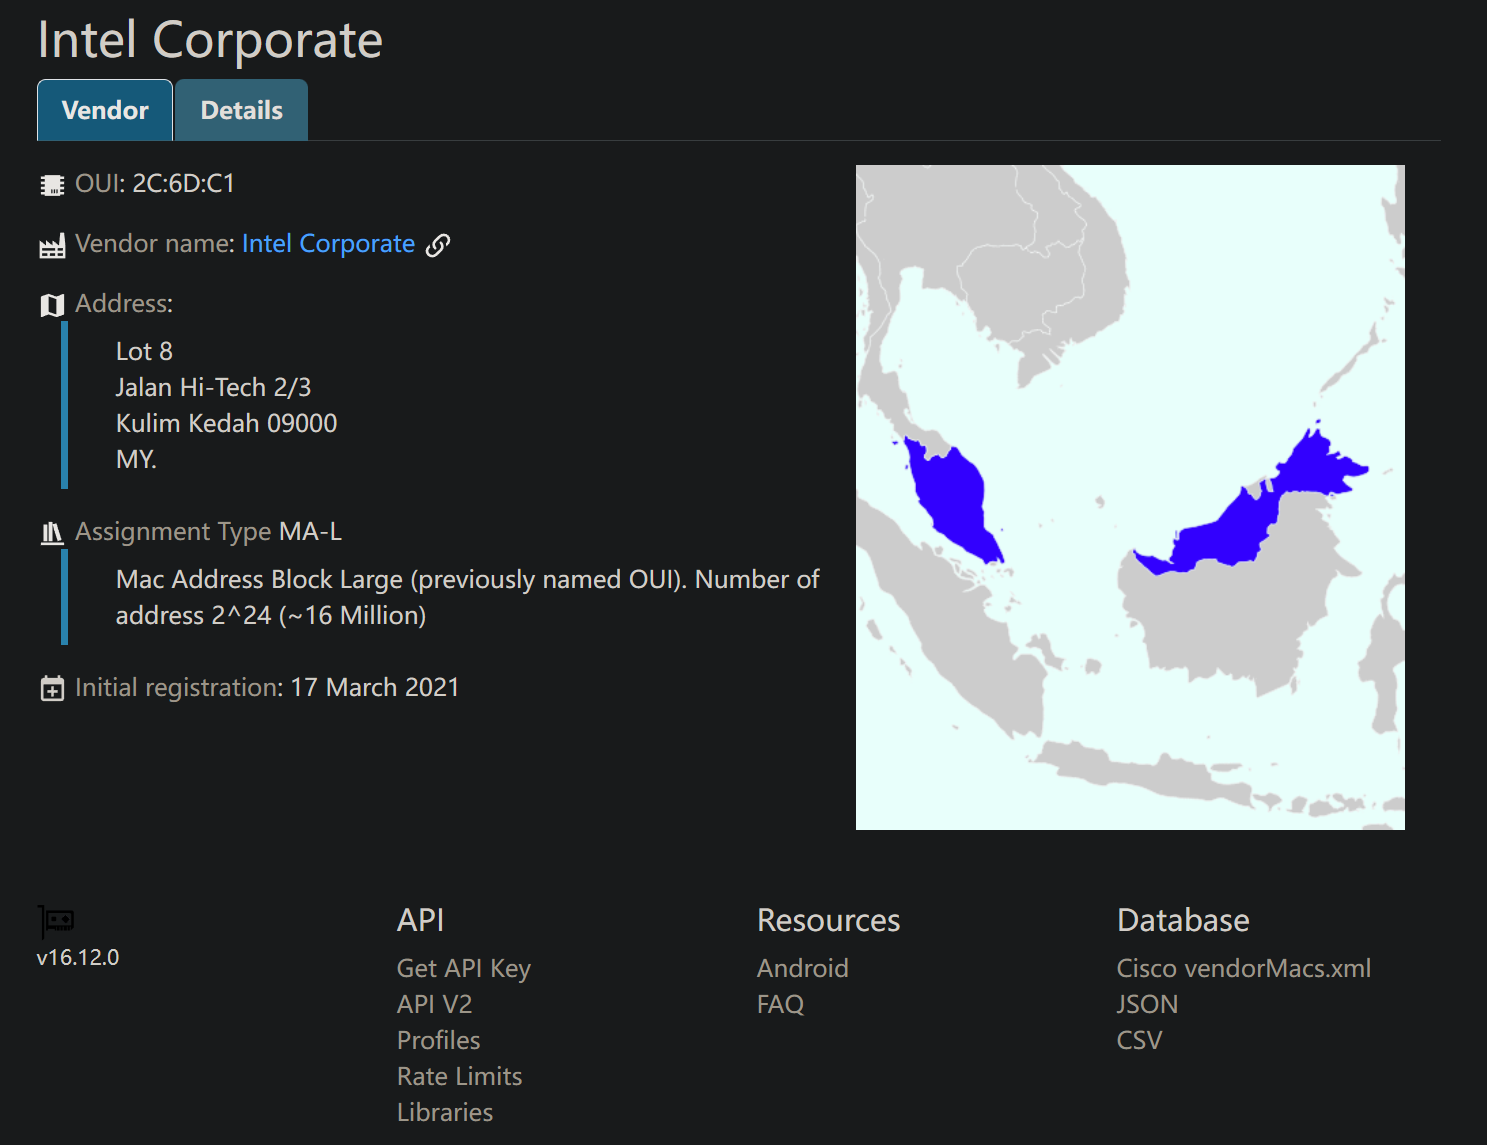Screen dimensions: 1487x1145
Task: Open the Intel Corporate vendor link
Action: point(328,244)
